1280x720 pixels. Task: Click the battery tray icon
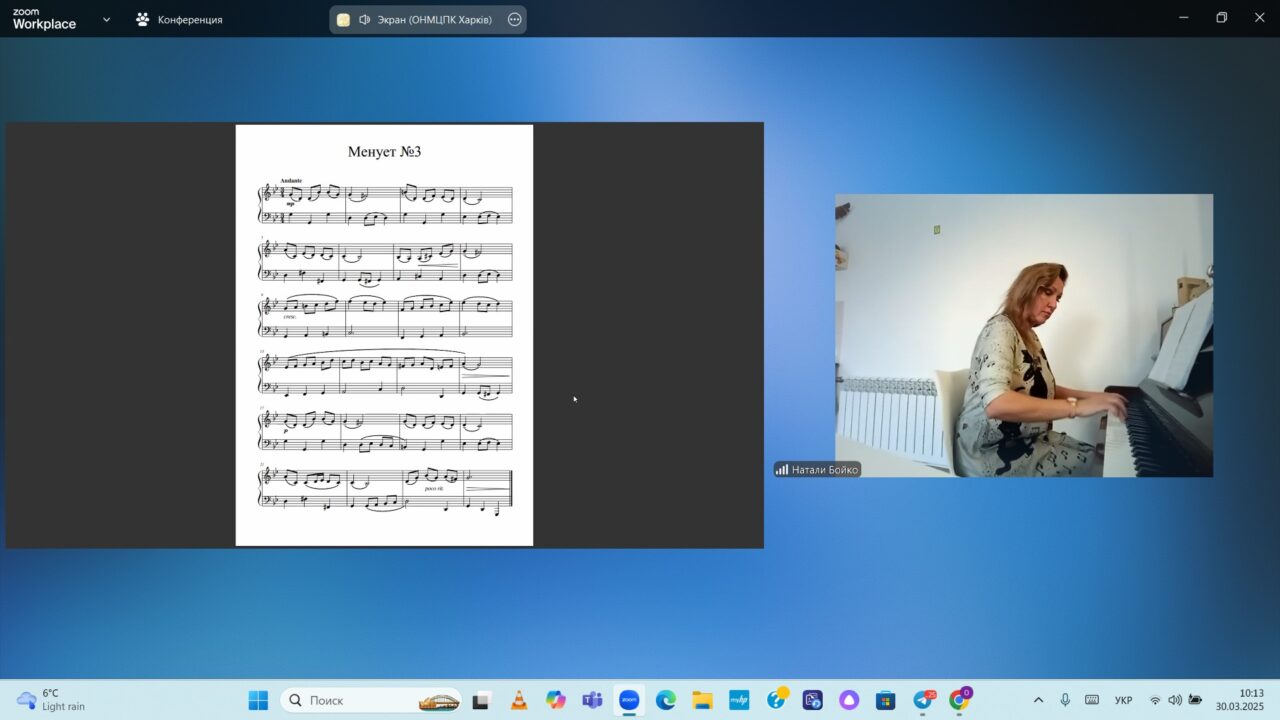[x=1195, y=700]
